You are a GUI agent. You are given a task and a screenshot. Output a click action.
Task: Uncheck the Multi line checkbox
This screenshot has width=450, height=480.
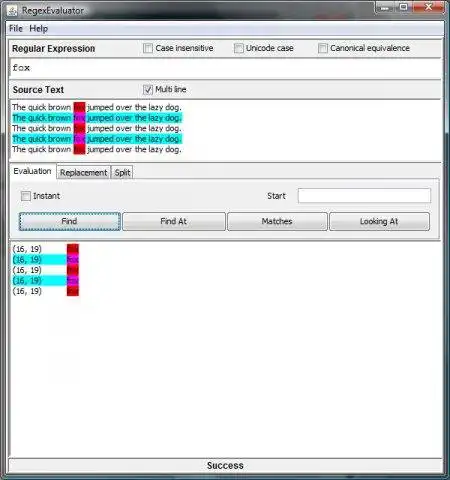click(x=148, y=90)
